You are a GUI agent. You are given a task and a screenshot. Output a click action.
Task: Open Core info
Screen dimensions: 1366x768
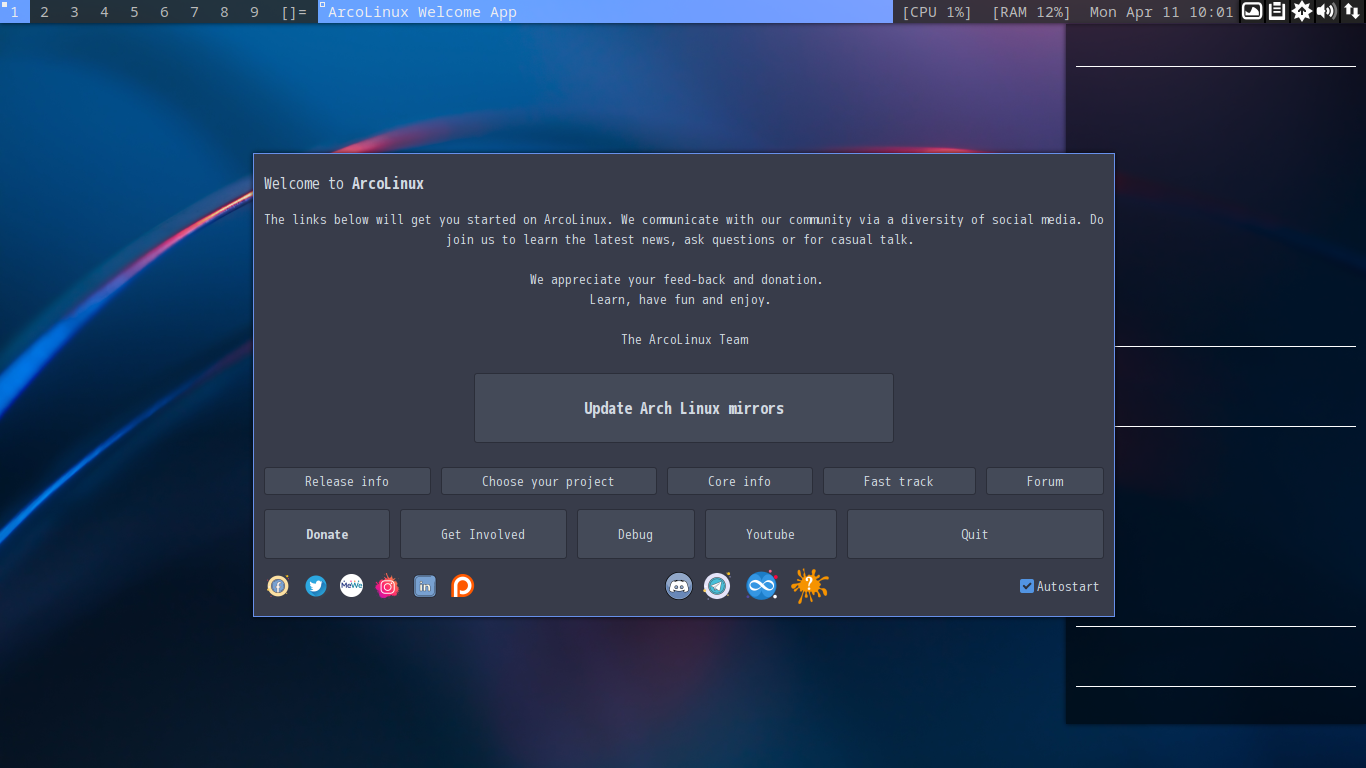coord(740,481)
